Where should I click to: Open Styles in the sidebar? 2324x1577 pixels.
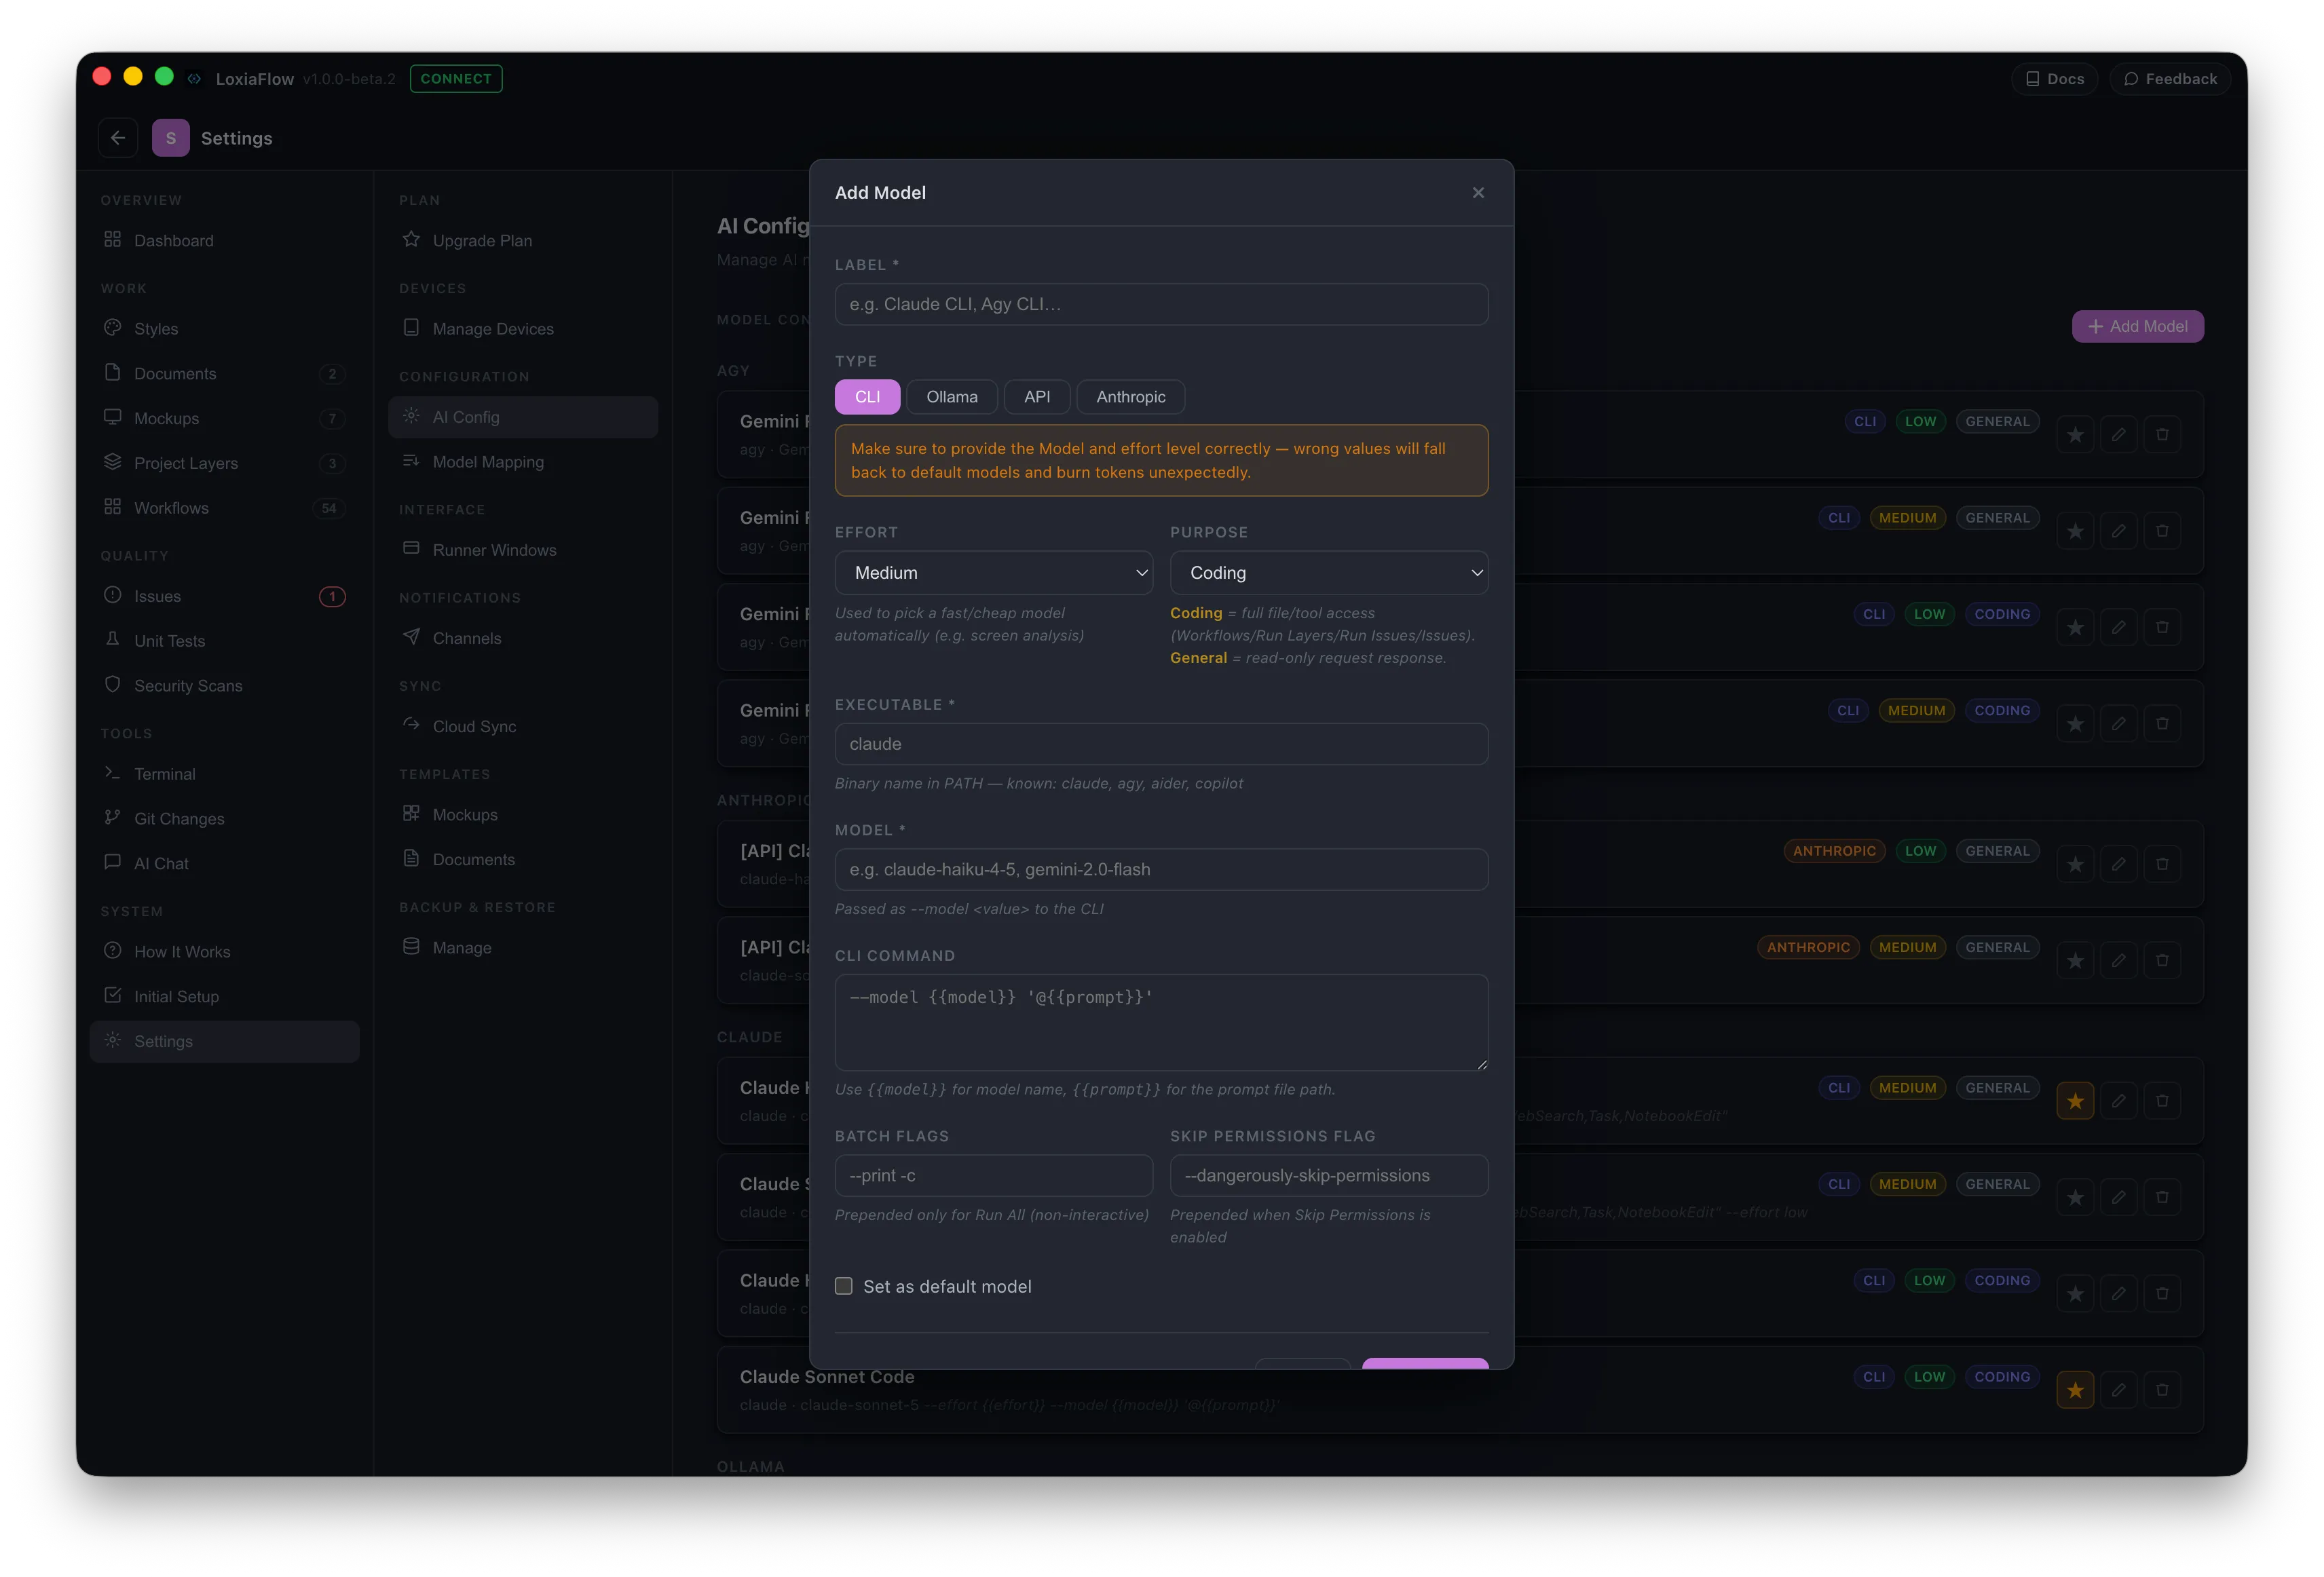click(x=224, y=329)
